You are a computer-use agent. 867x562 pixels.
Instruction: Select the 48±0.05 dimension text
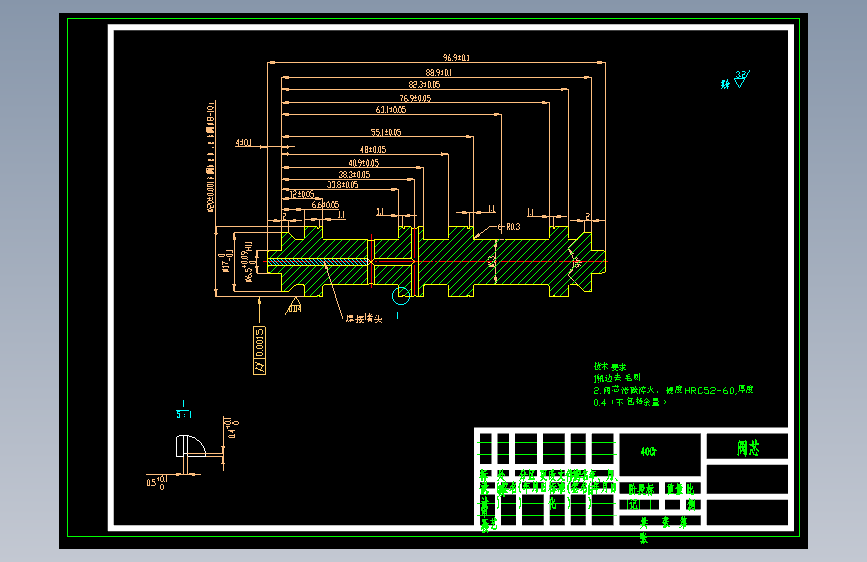coord(373,149)
